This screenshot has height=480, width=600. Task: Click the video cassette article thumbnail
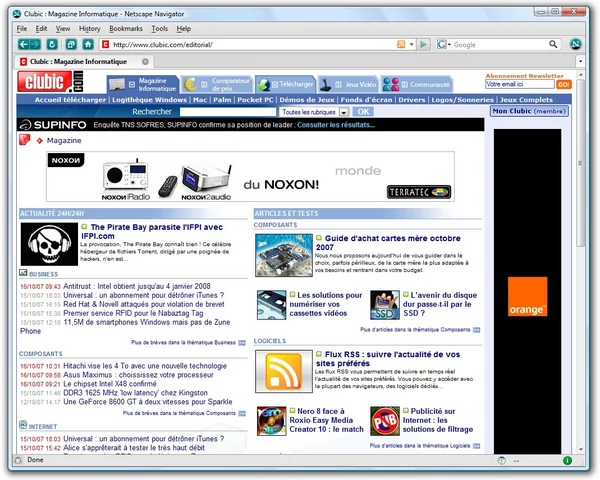(272, 305)
